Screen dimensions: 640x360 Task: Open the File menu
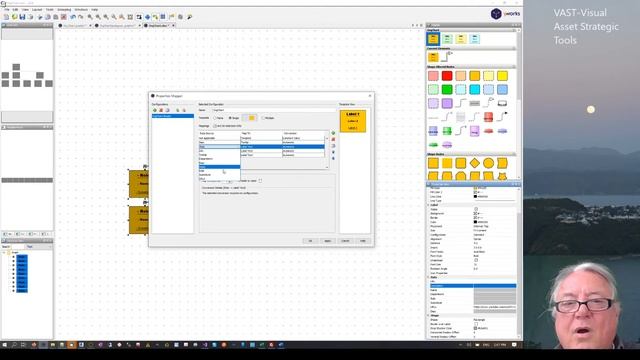tap(7, 9)
